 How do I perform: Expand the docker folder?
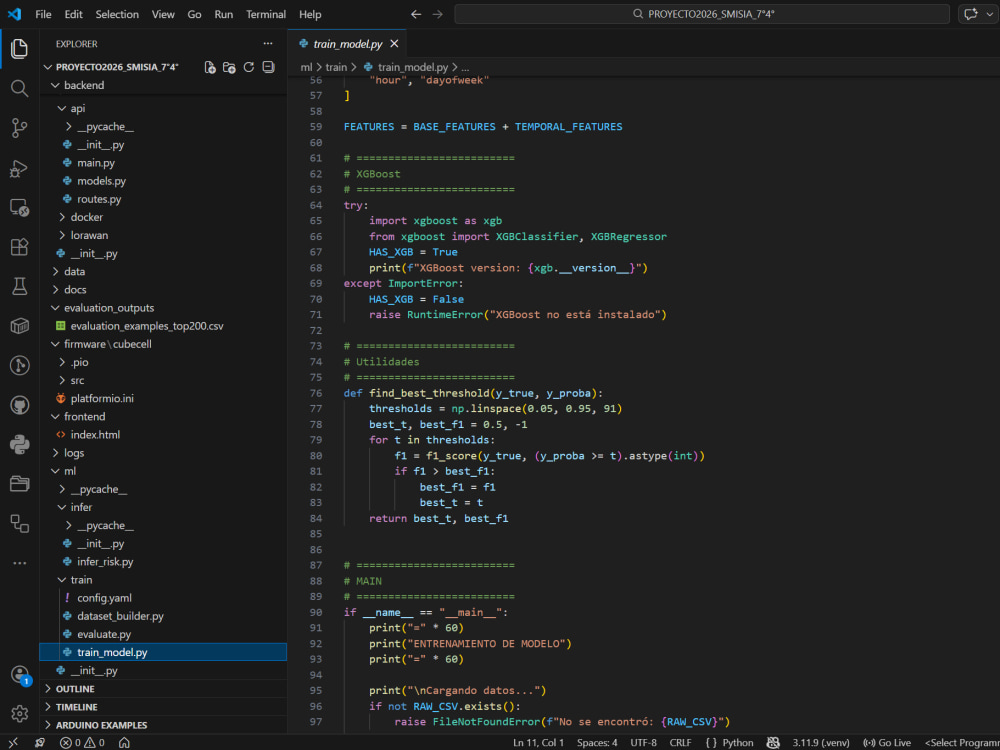click(x=163, y=217)
